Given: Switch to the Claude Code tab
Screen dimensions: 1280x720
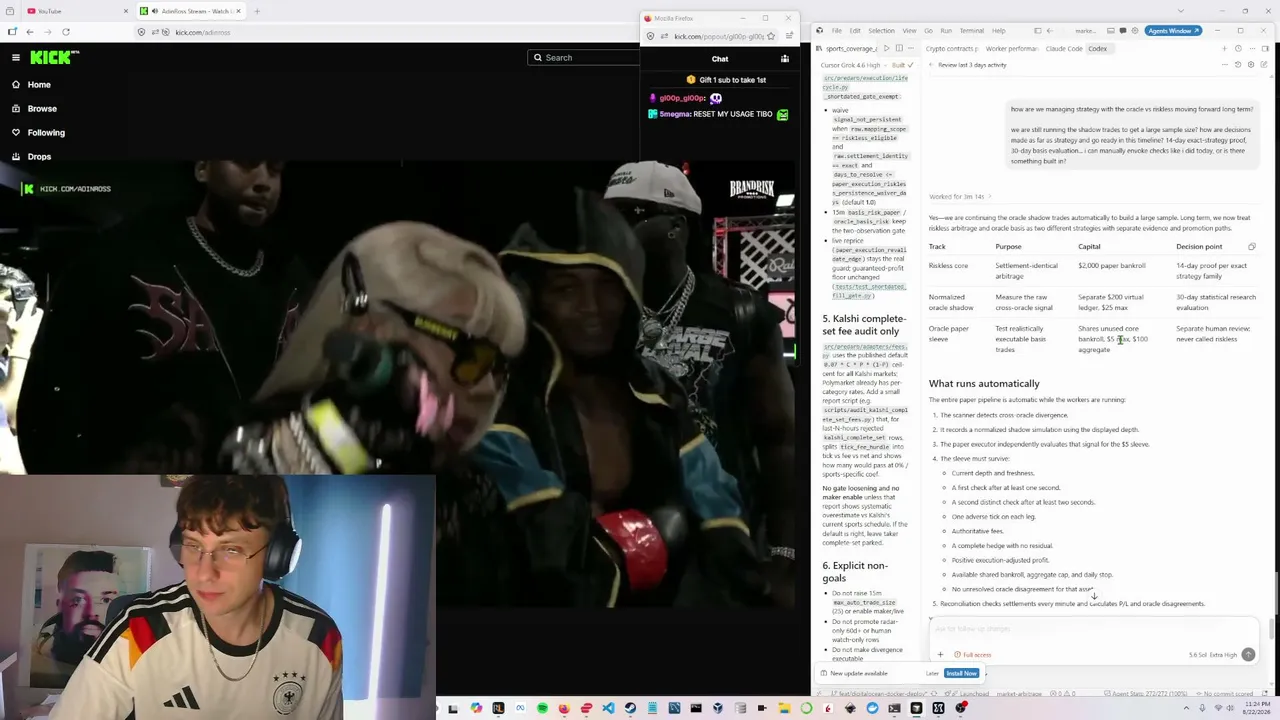Looking at the screenshot, I should tap(1063, 48).
